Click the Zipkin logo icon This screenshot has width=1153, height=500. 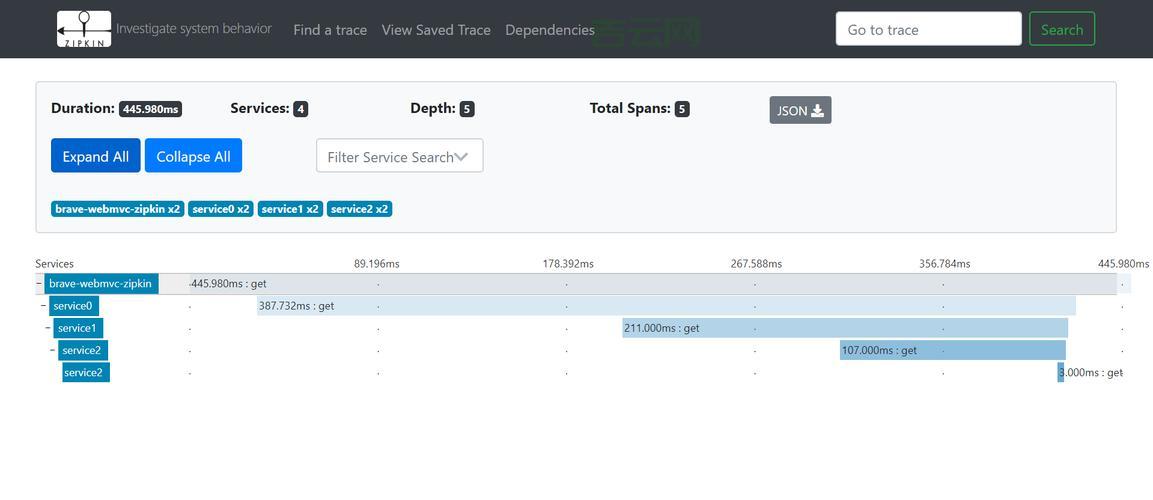click(x=84, y=29)
